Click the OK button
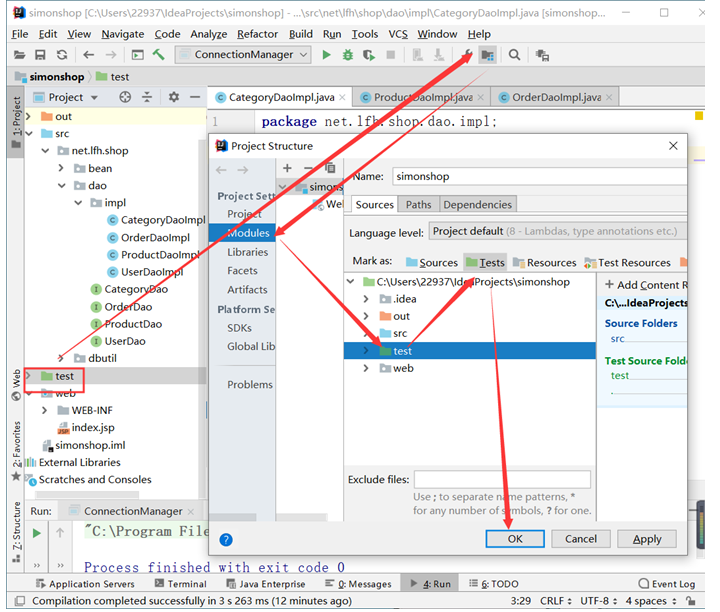The image size is (720, 612). click(x=515, y=539)
